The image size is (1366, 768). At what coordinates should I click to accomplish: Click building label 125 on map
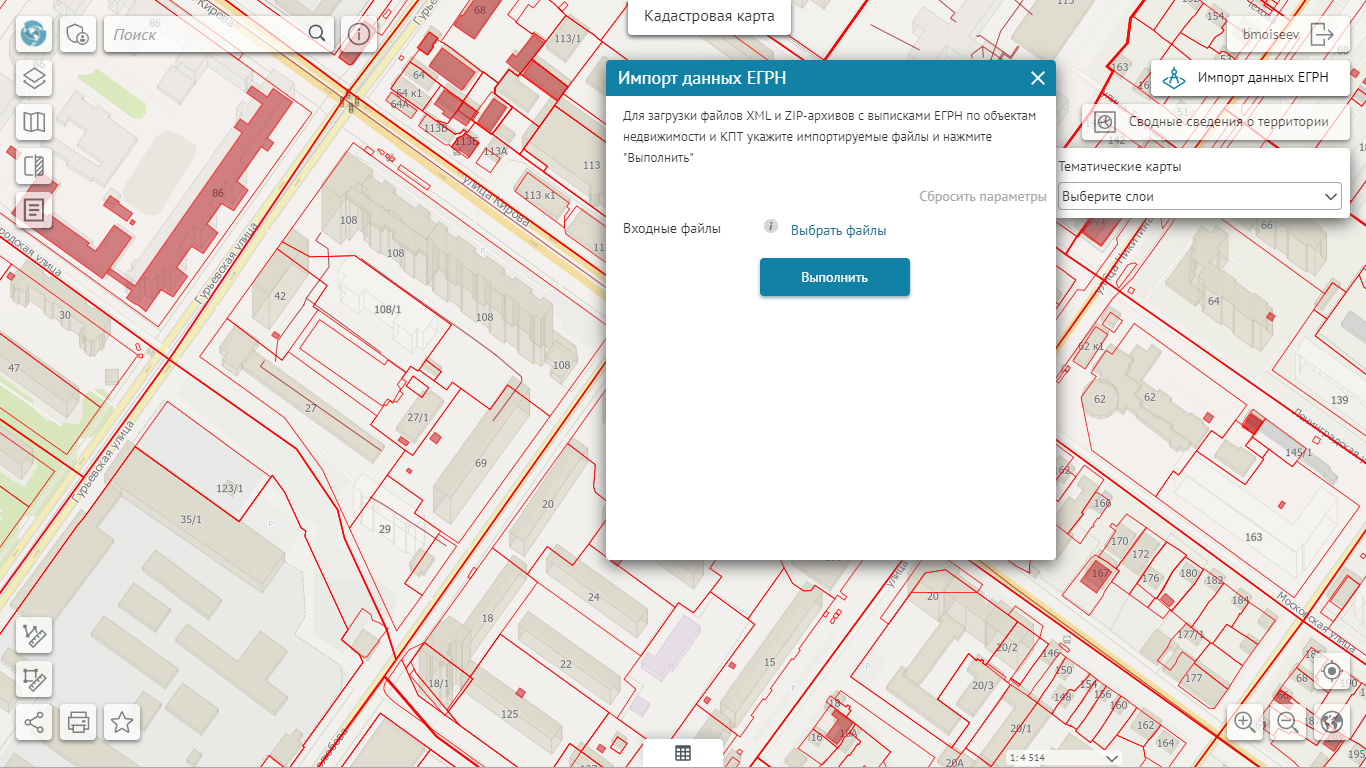pos(510,714)
